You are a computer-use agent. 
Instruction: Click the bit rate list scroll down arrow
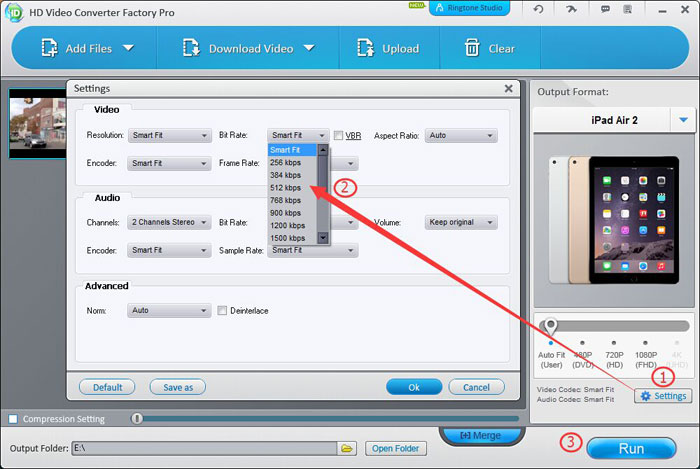point(323,238)
